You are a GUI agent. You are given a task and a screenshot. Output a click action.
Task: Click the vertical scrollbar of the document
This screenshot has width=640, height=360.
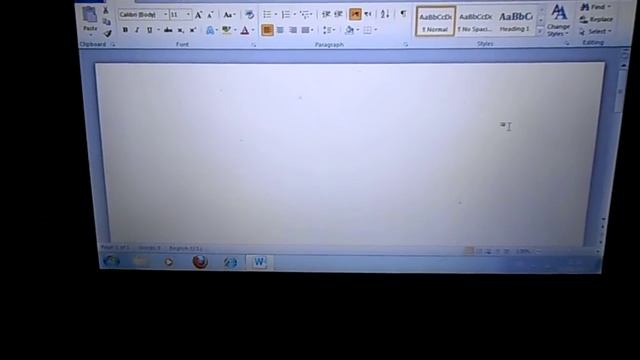[622, 90]
